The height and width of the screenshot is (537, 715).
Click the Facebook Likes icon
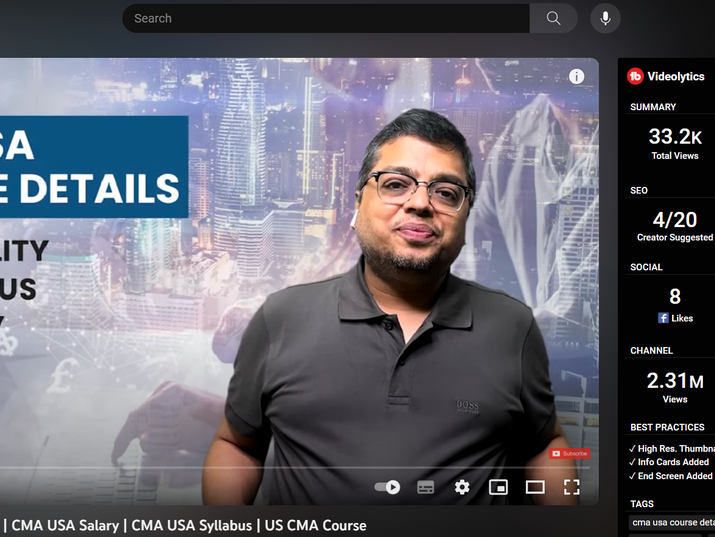coord(663,318)
